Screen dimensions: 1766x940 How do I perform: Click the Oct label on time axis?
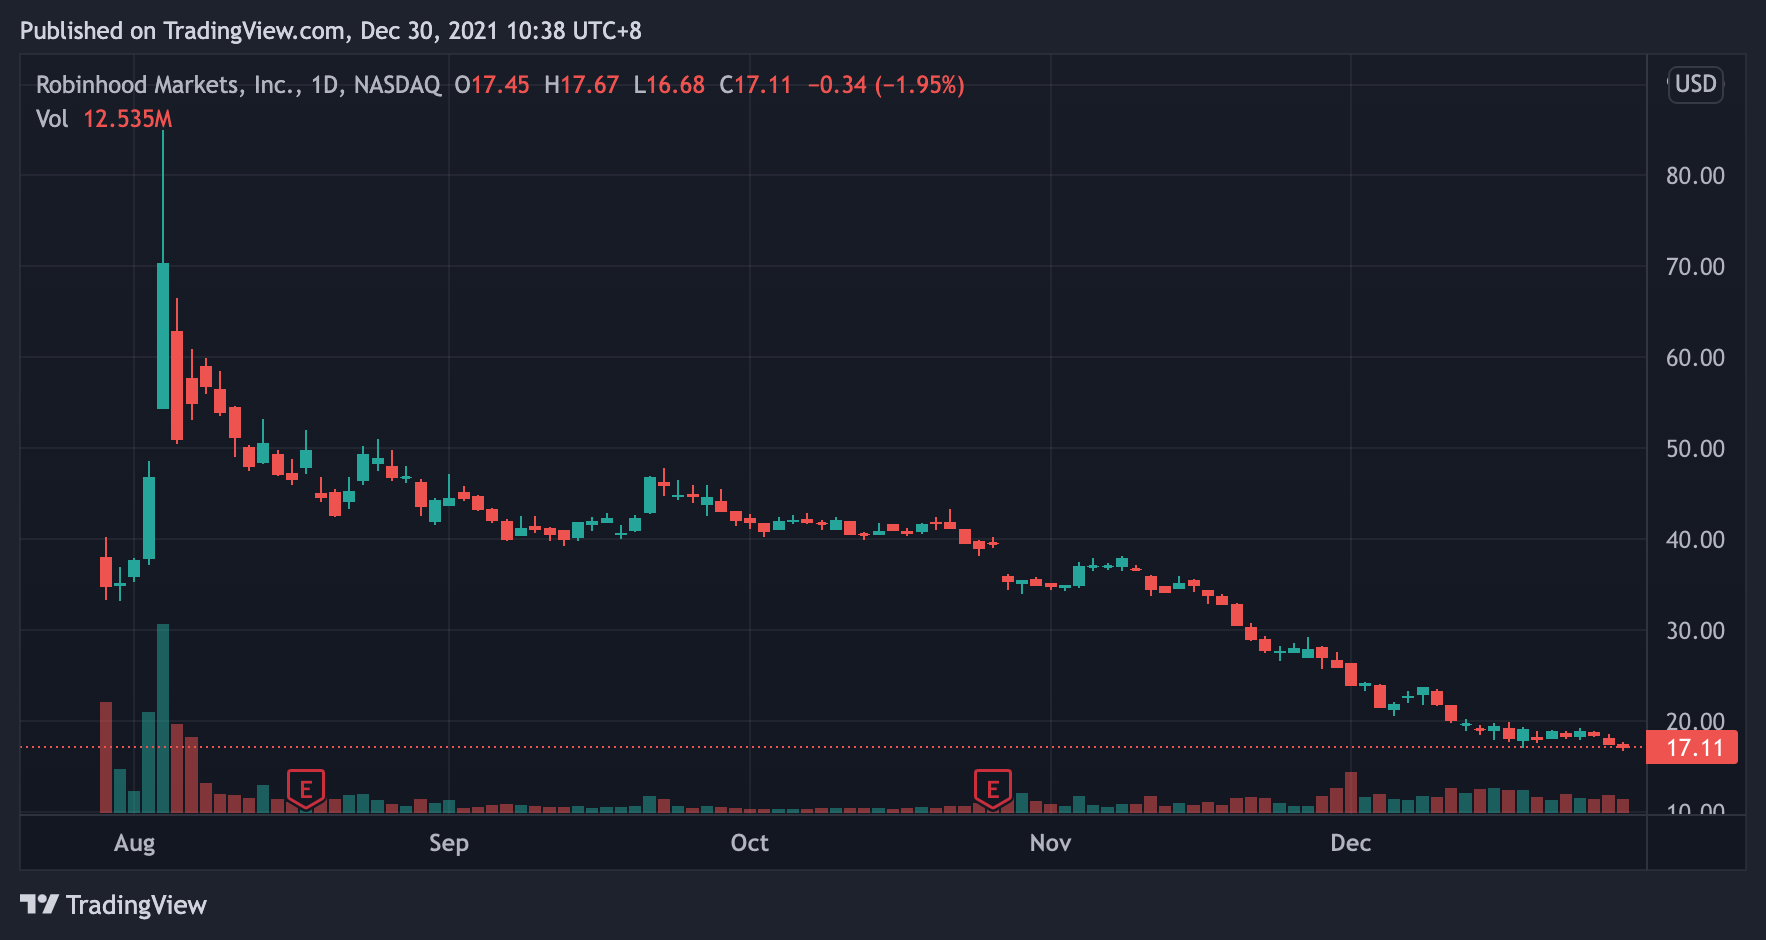click(x=750, y=843)
